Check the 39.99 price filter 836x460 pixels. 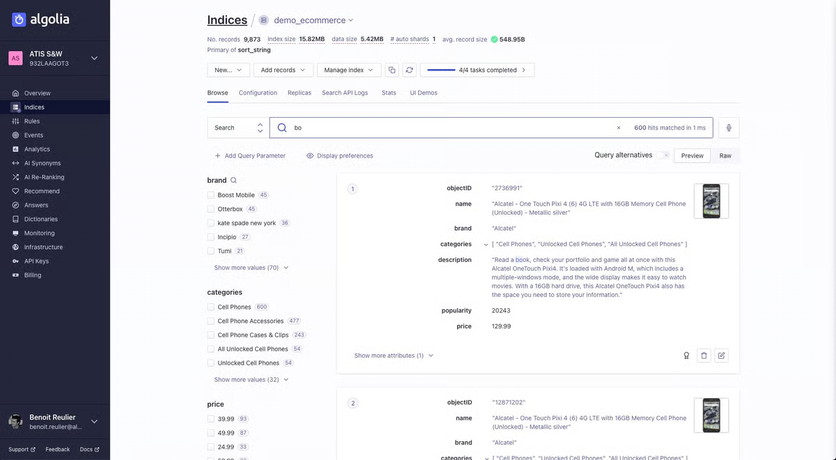[211, 419]
